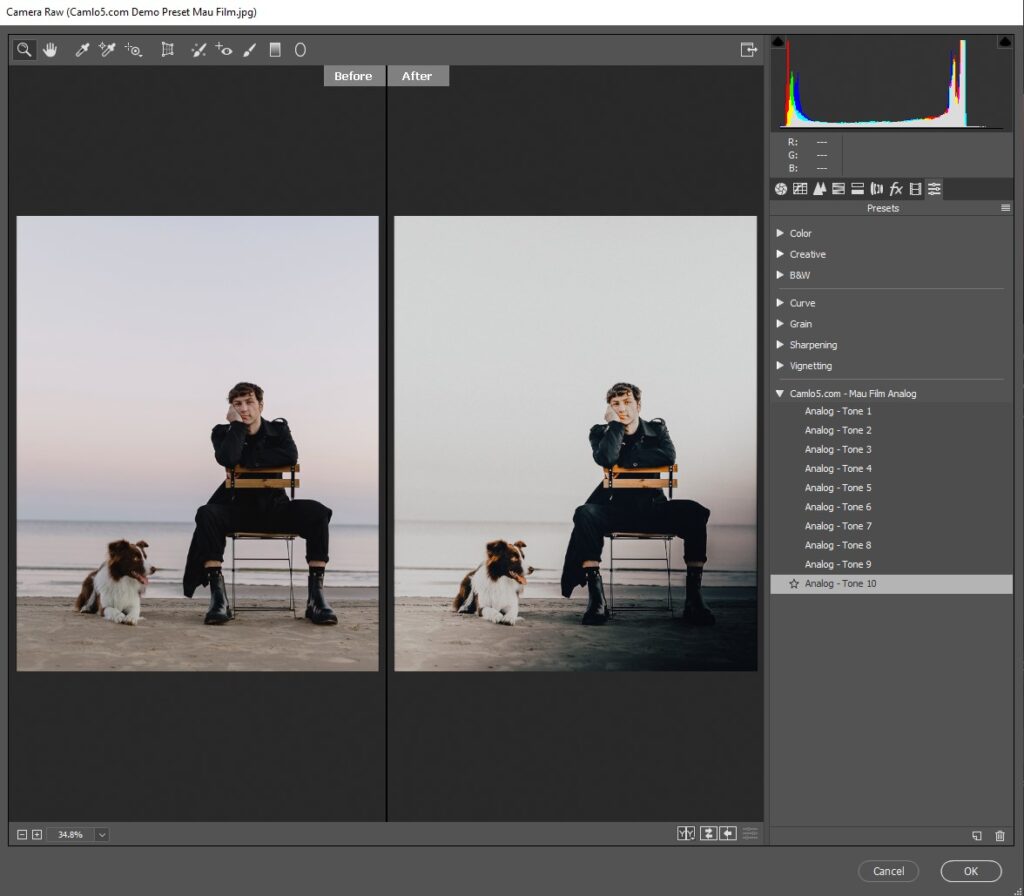
Task: Select the Radial Filter tool
Action: coord(300,50)
